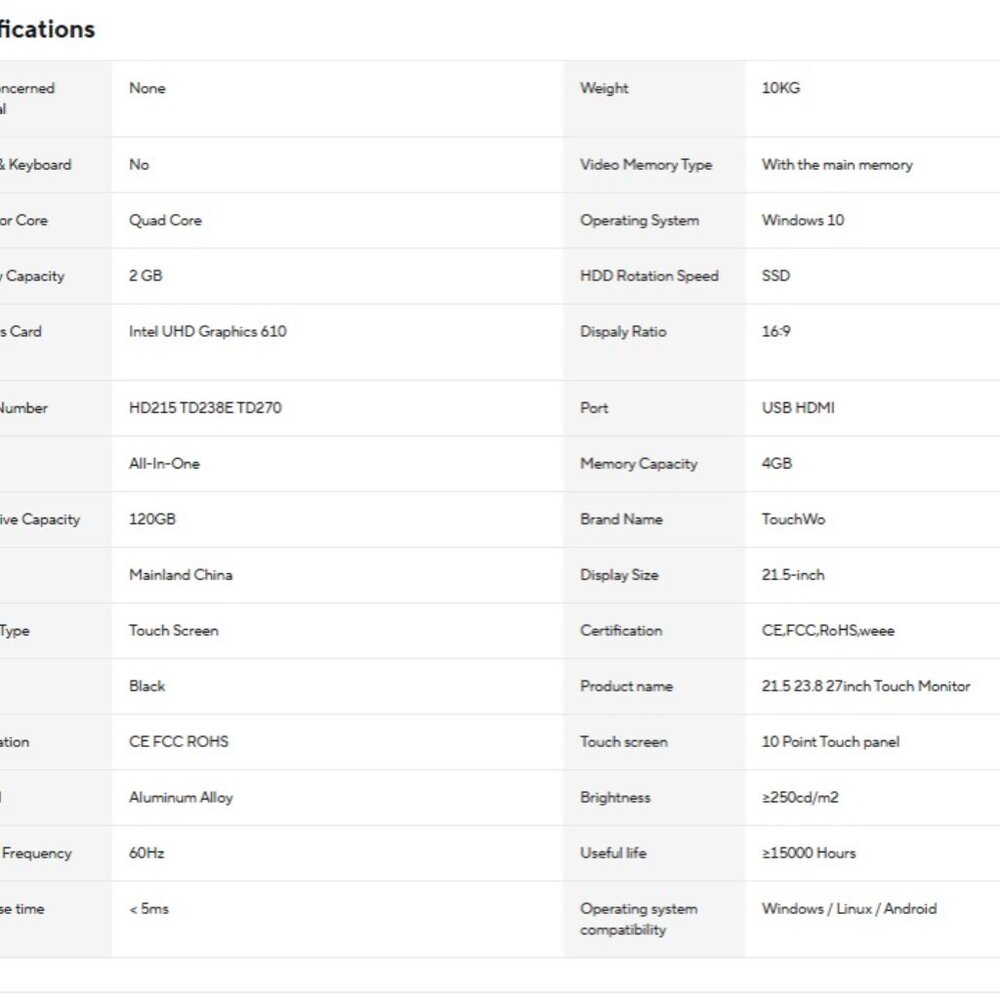Click the USB HDMI port value

[x=798, y=408]
